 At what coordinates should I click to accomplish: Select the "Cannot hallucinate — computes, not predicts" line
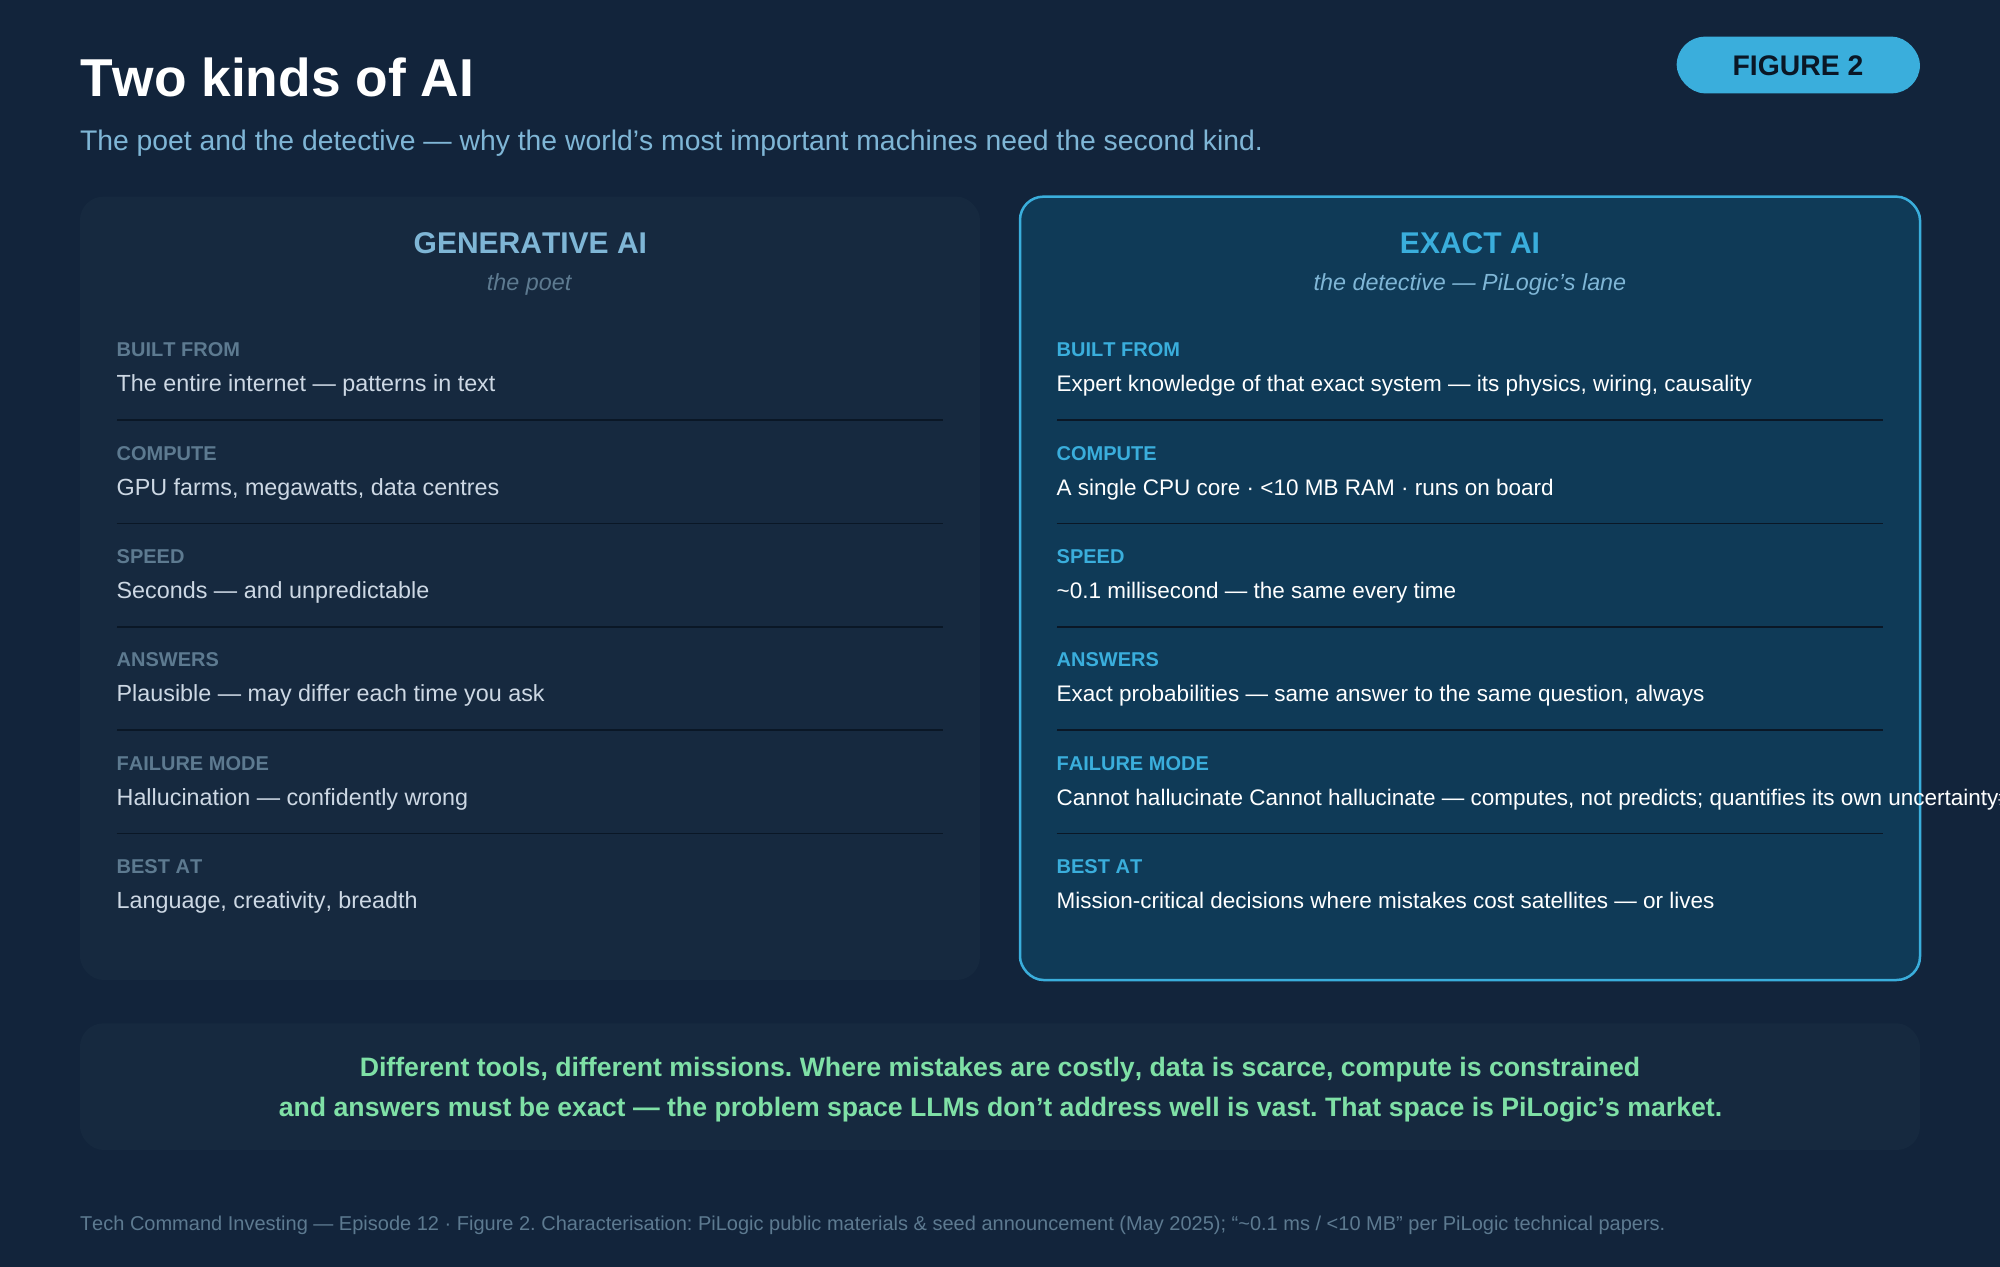[x=1528, y=798]
